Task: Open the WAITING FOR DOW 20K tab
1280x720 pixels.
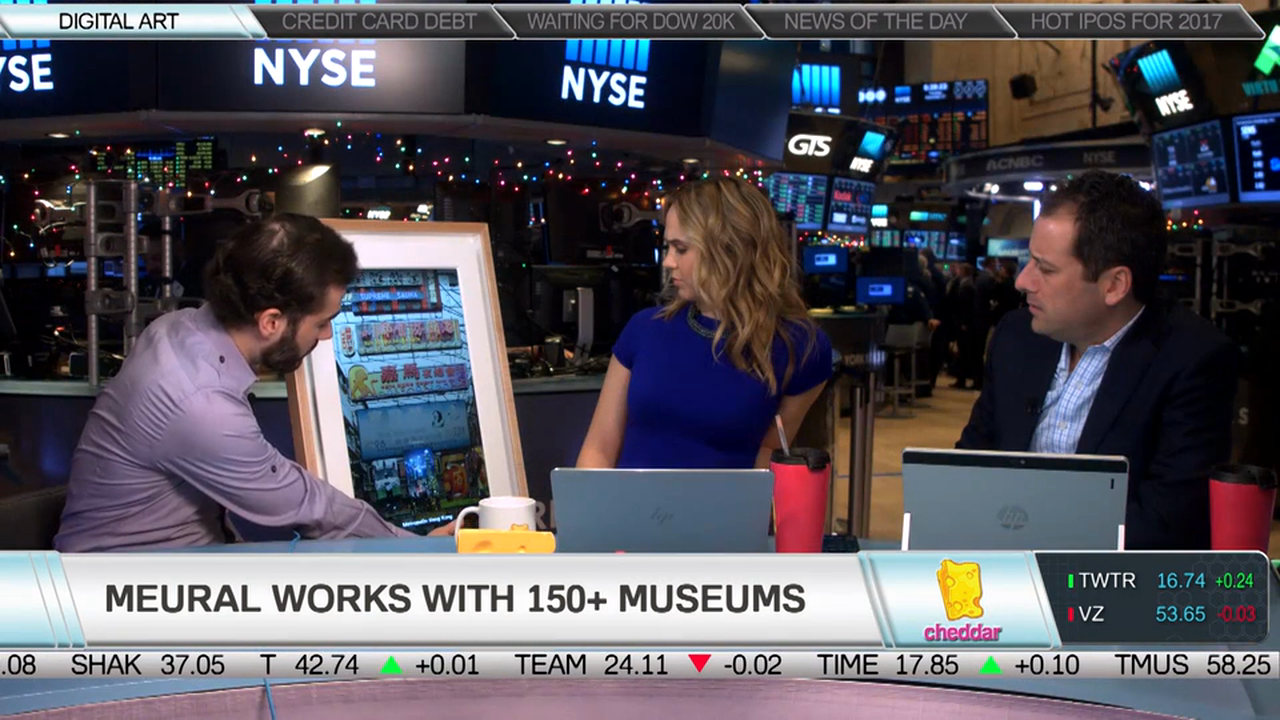Action: (x=629, y=21)
